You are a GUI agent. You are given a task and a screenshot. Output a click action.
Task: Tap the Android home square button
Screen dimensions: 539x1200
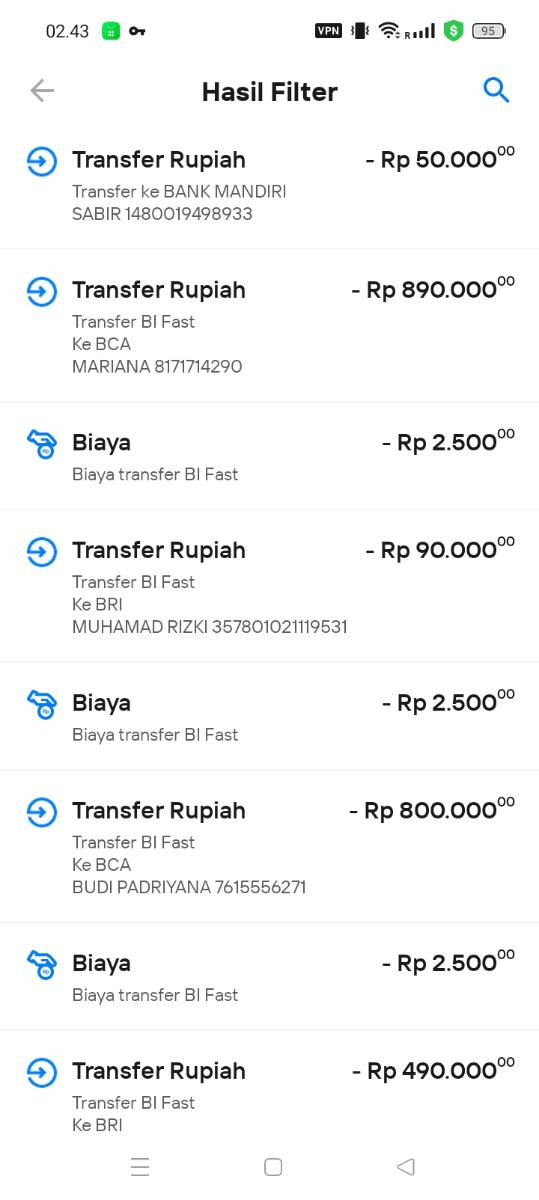[x=273, y=1167]
